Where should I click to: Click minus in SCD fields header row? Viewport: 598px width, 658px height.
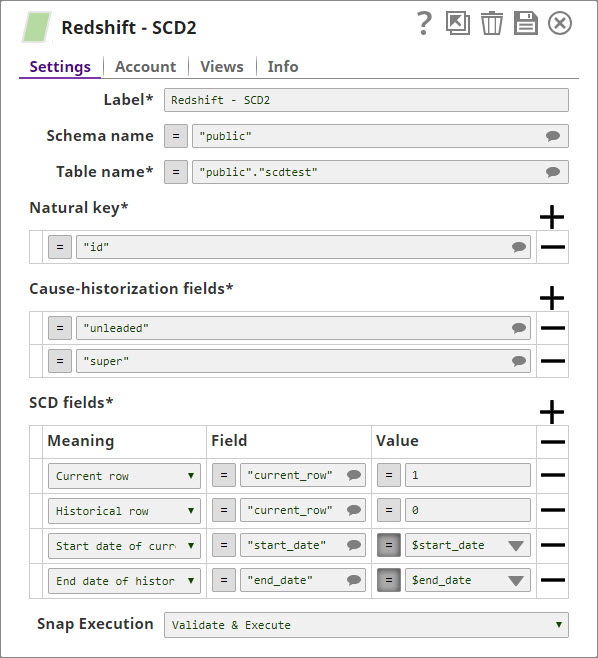pyautogui.click(x=553, y=441)
